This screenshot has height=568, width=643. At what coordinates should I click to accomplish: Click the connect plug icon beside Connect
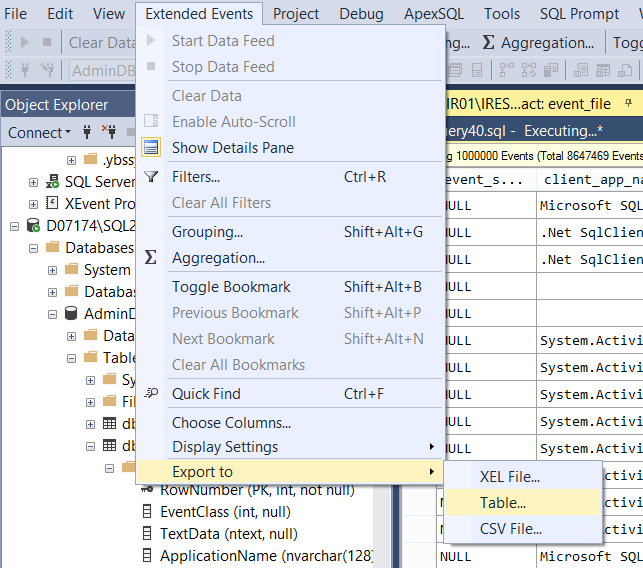pos(88,132)
